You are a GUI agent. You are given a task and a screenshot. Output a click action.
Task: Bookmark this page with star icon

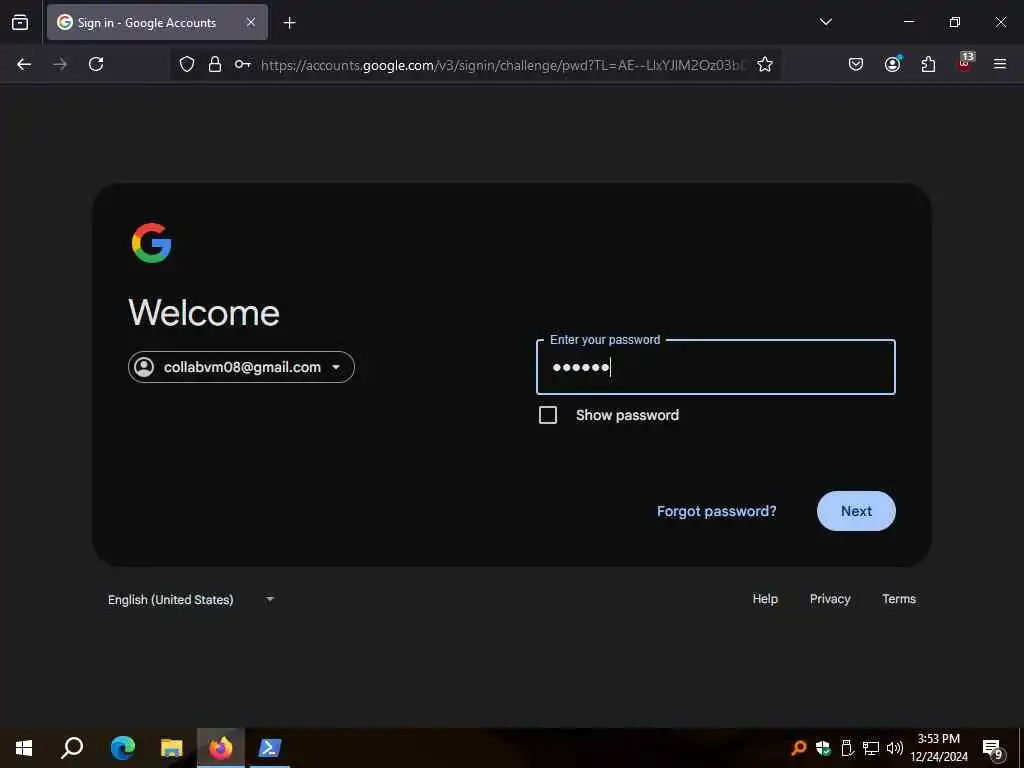765,64
